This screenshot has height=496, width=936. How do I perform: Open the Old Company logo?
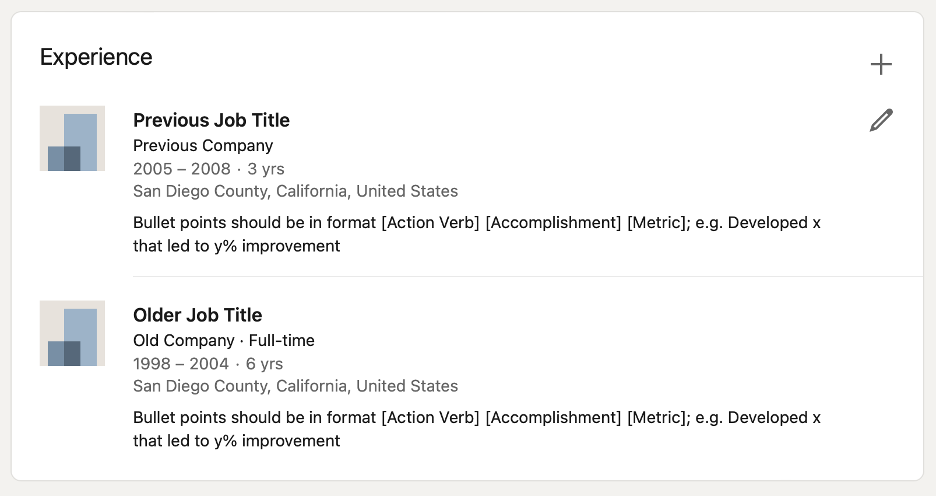tap(72, 333)
